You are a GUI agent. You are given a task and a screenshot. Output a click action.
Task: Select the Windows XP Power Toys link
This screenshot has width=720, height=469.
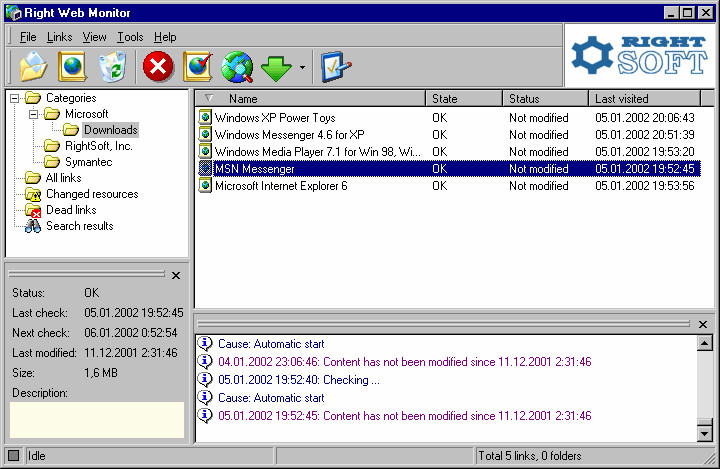pyautogui.click(x=275, y=118)
